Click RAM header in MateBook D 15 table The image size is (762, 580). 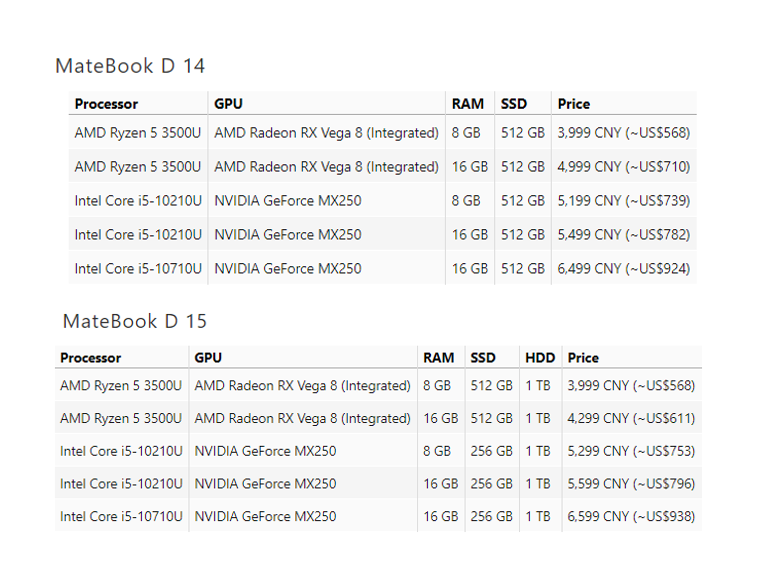coord(438,358)
